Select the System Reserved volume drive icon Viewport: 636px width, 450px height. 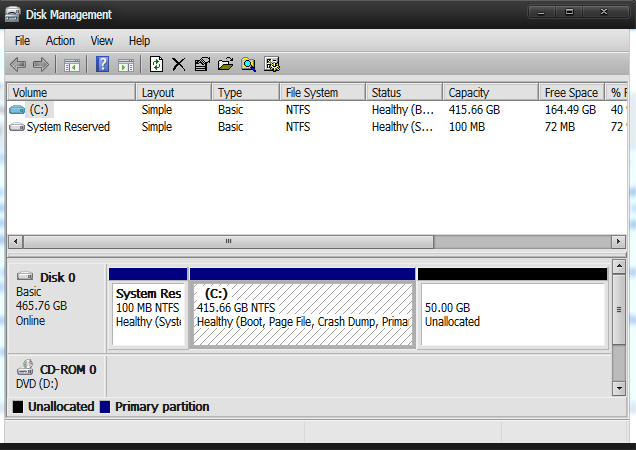click(17, 127)
